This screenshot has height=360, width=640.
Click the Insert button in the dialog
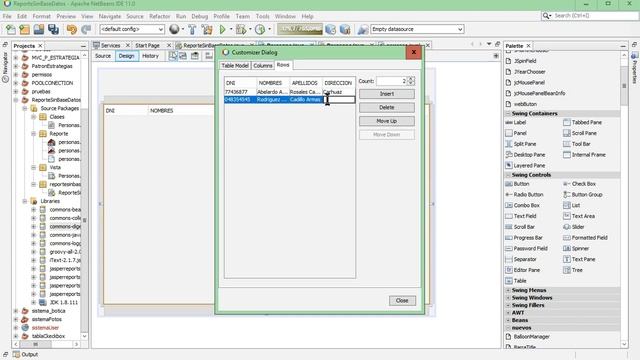[x=387, y=94]
